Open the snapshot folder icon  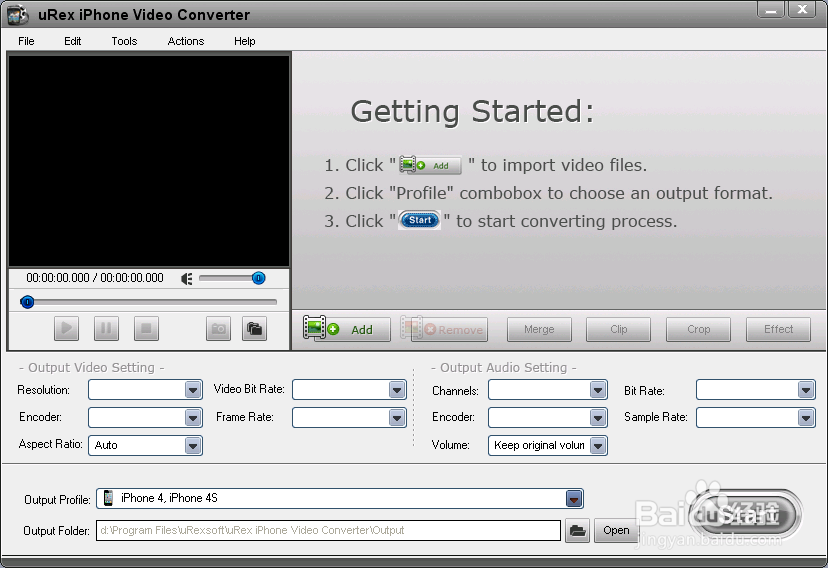click(255, 328)
